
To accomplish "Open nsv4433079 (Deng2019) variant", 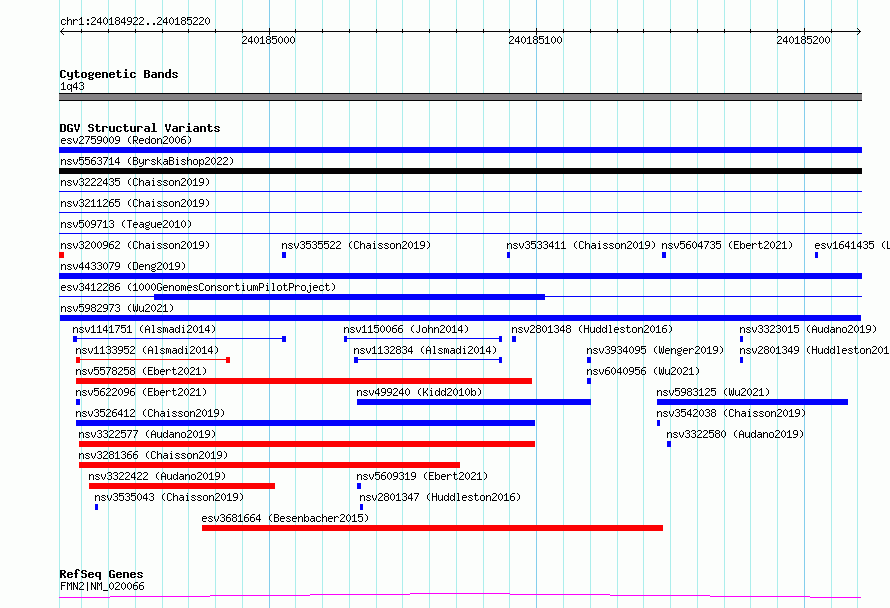I will (123, 266).
